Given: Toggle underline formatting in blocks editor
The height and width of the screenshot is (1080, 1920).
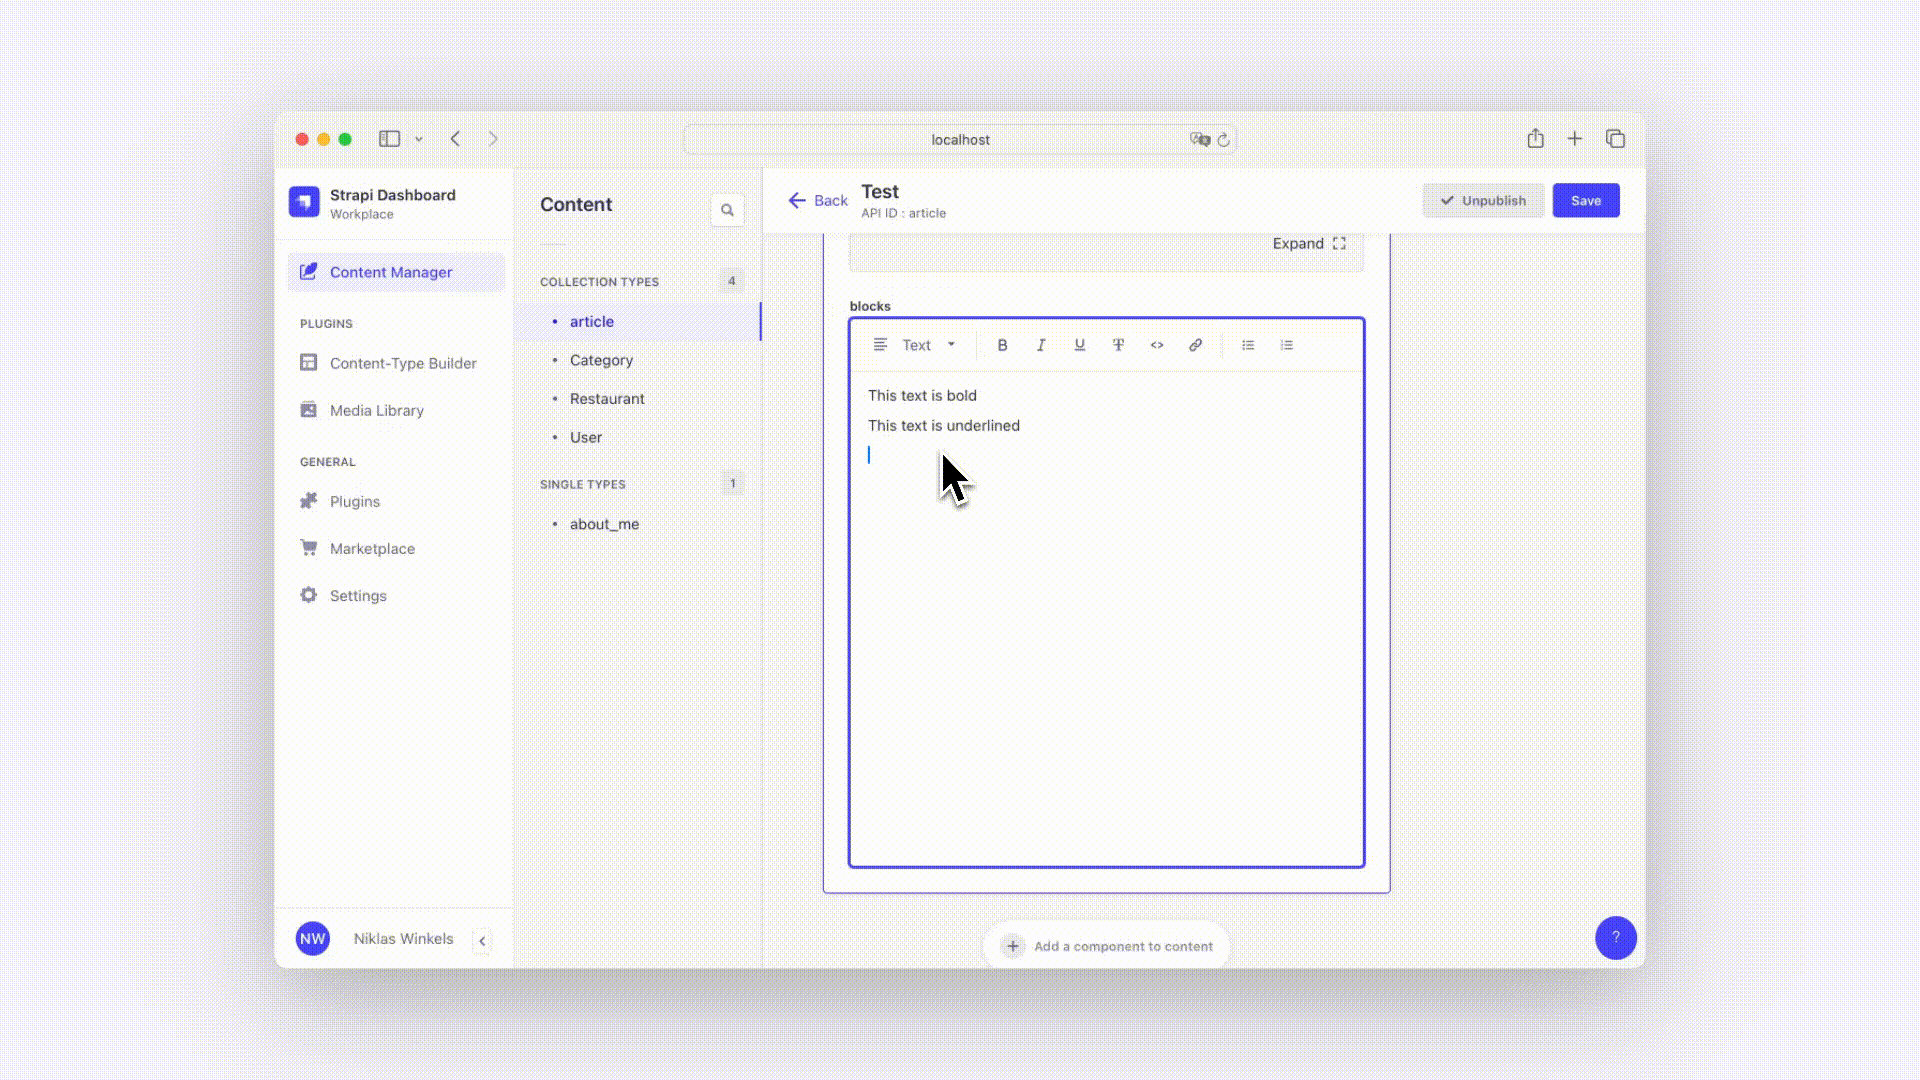Looking at the screenshot, I should 1080,345.
